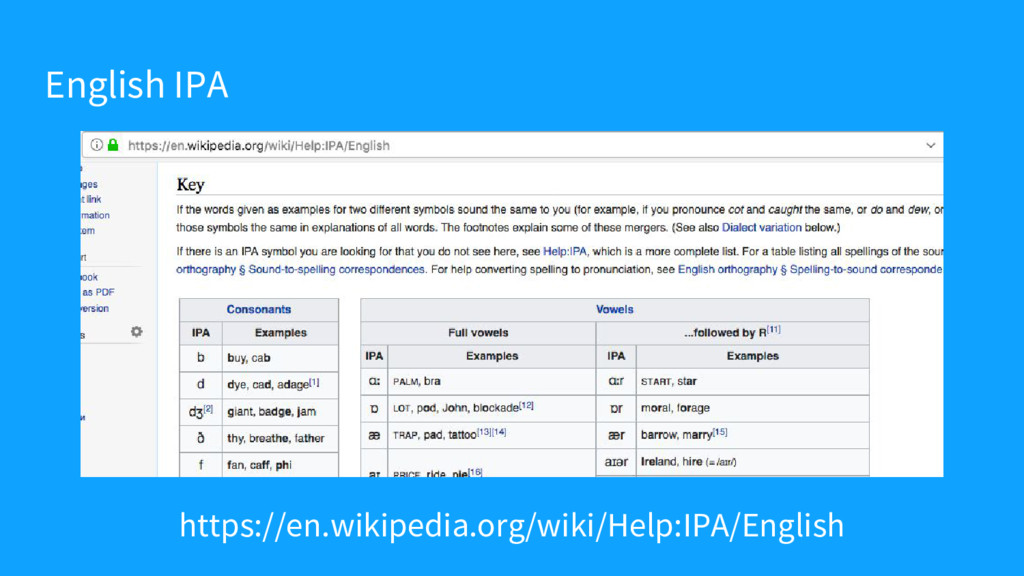Click footnote 1 after adage
Image resolution: width=1024 pixels, height=576 pixels.
click(x=314, y=381)
